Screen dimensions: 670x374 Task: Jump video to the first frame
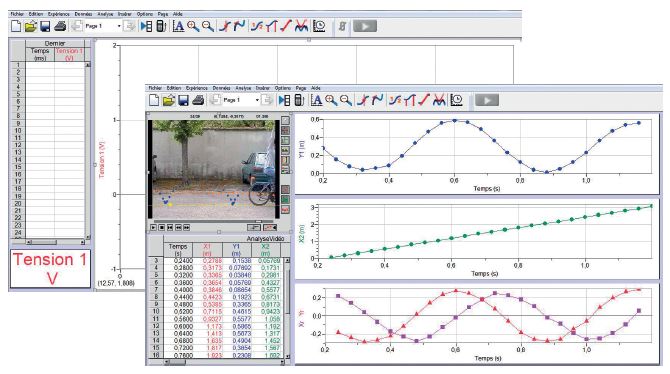click(170, 228)
